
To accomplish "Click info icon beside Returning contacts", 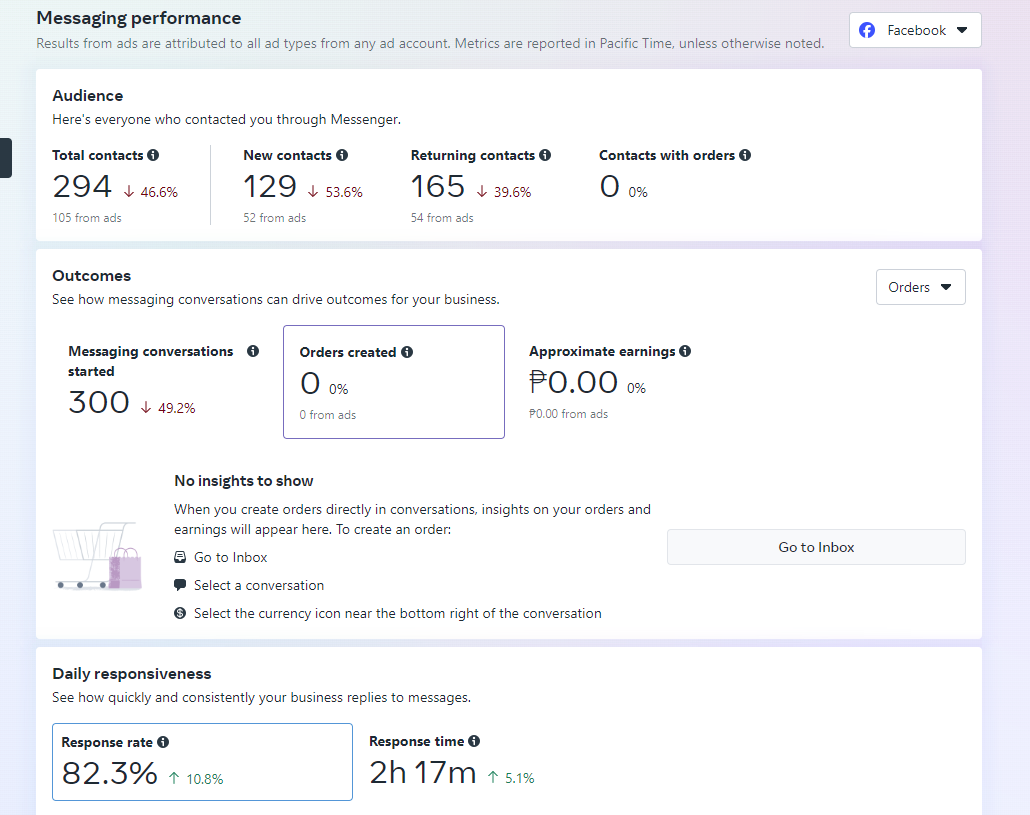I will [545, 155].
